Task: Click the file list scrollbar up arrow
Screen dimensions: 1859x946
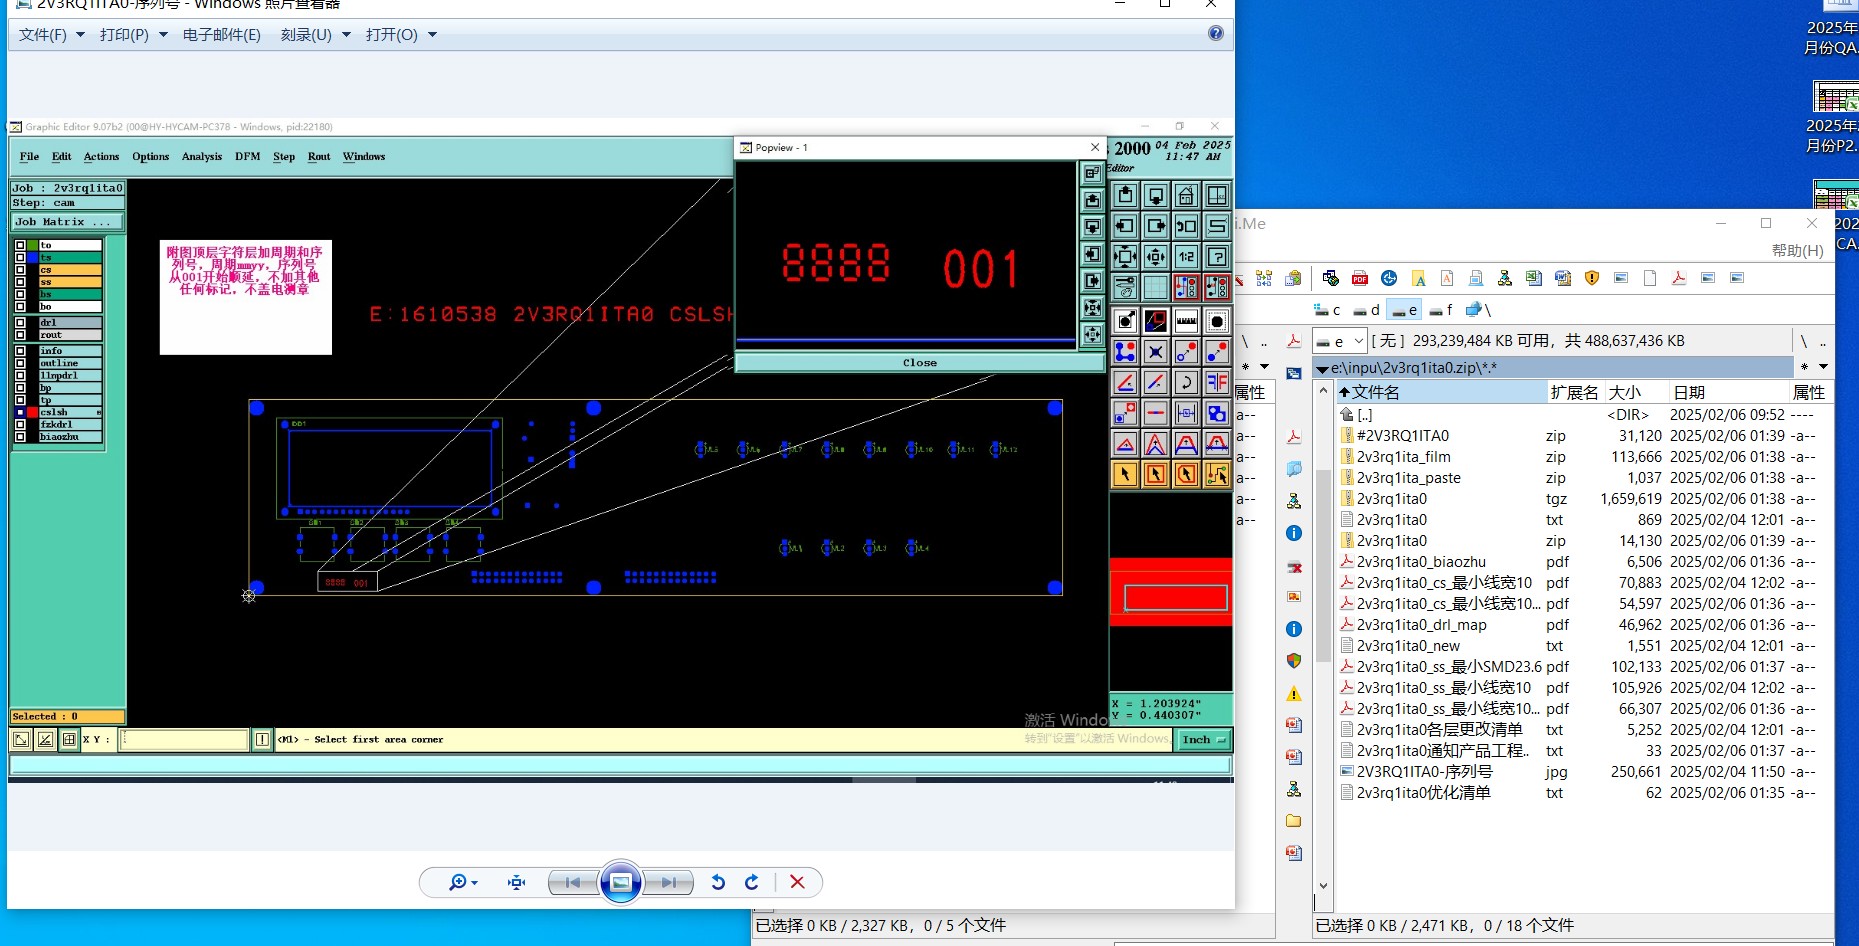Action: click(x=1323, y=391)
